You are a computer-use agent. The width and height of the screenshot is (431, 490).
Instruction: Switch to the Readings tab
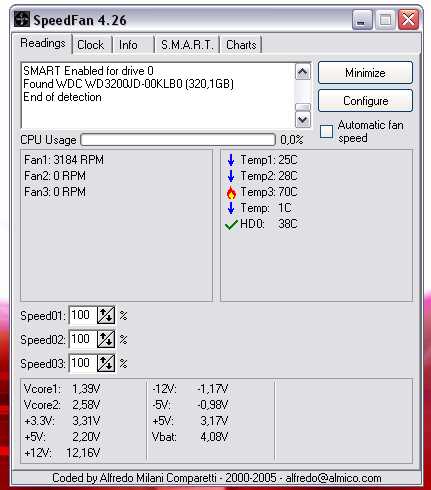click(42, 43)
